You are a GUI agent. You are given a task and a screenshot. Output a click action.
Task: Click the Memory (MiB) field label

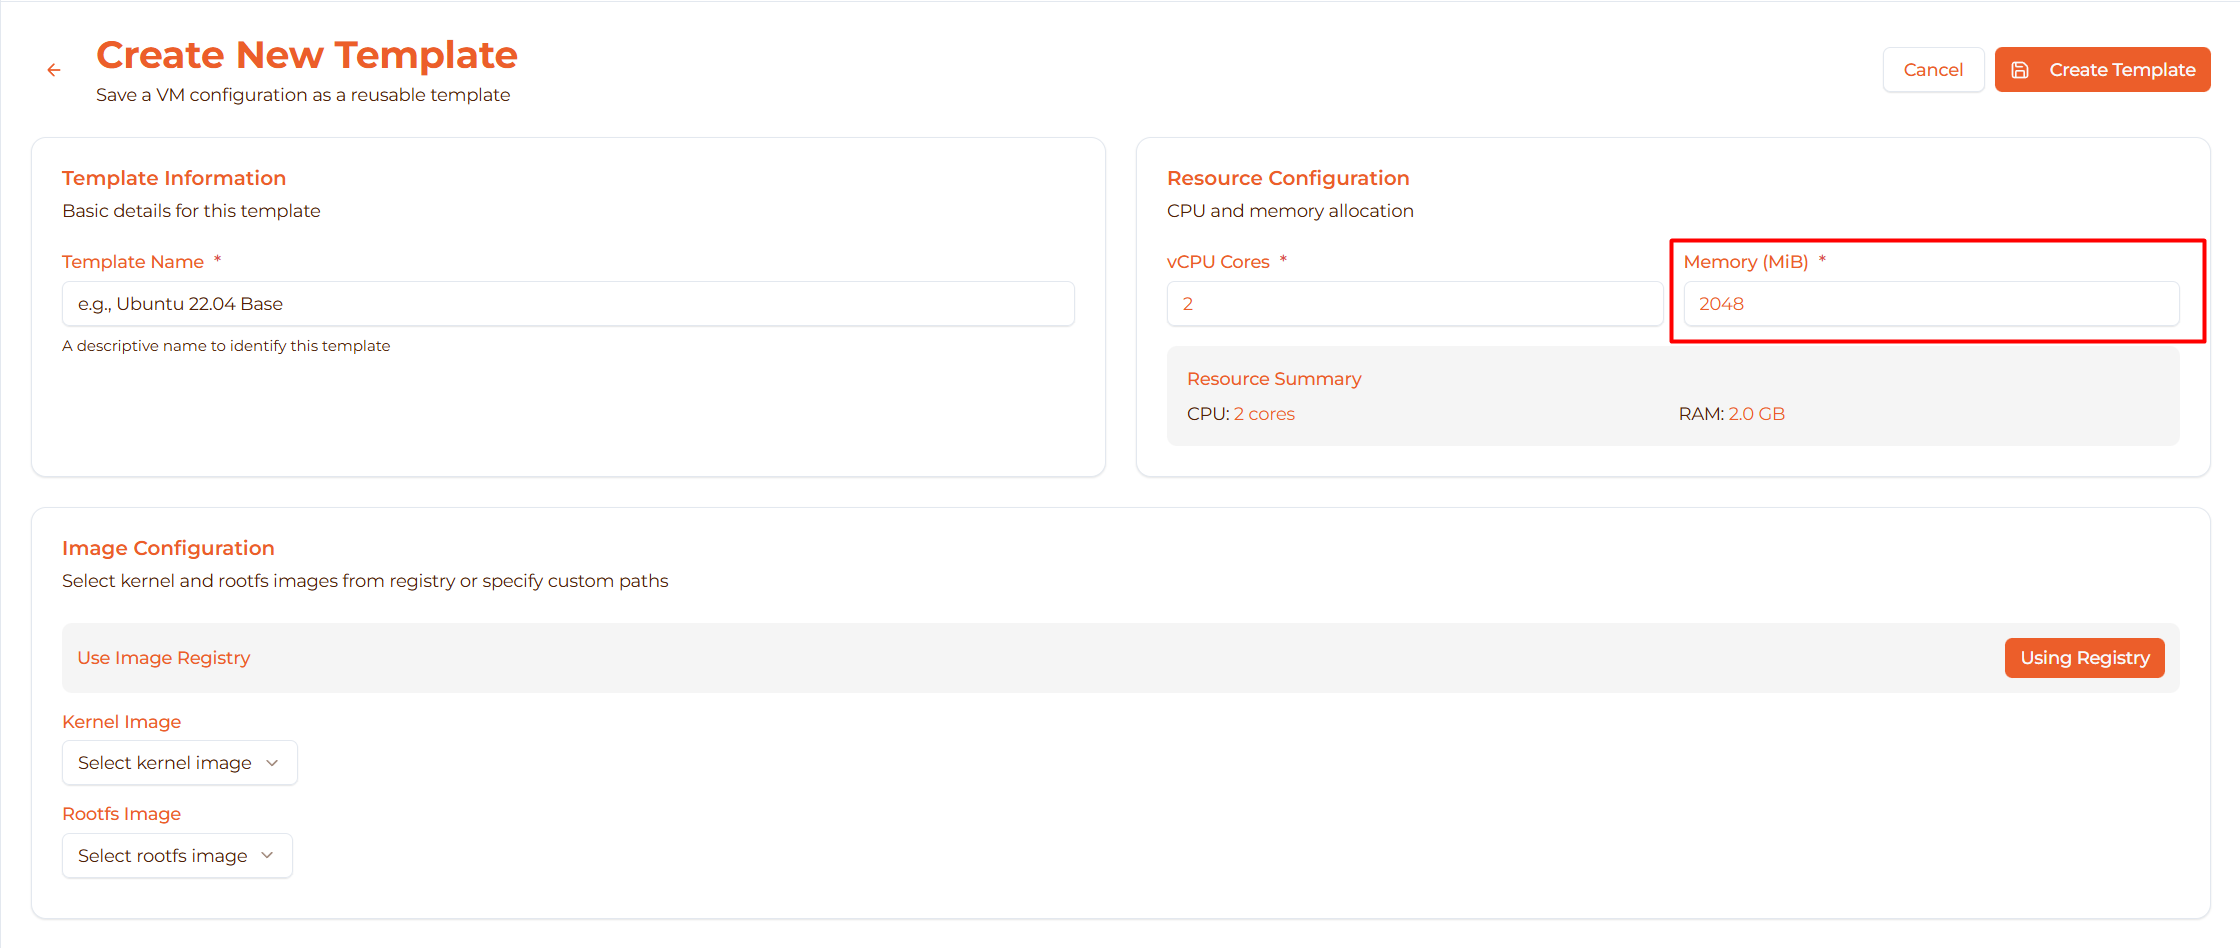[1745, 262]
